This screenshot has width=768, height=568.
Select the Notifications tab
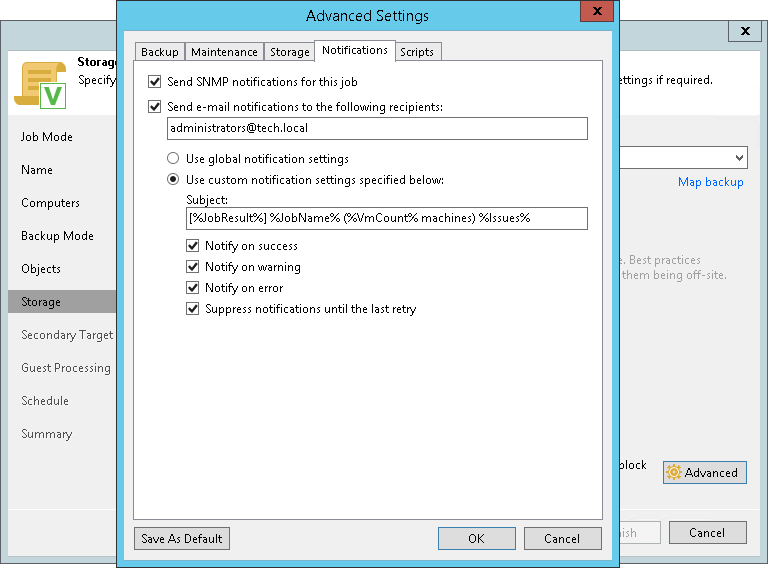(x=355, y=50)
